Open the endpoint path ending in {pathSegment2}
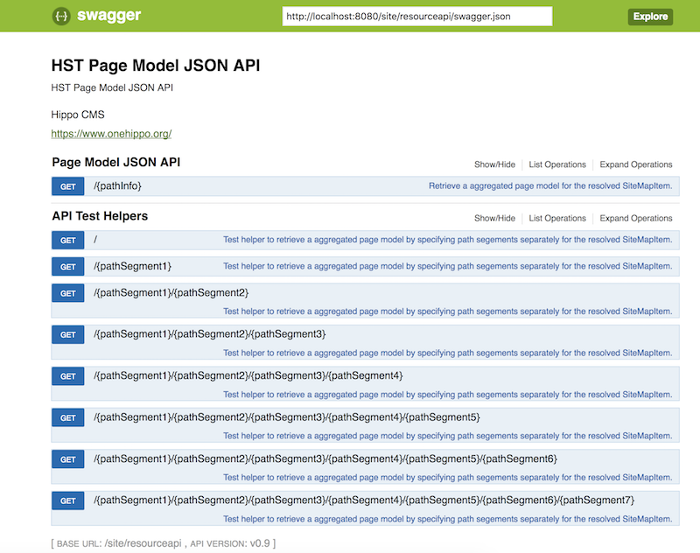The image size is (700, 553). (x=171, y=292)
